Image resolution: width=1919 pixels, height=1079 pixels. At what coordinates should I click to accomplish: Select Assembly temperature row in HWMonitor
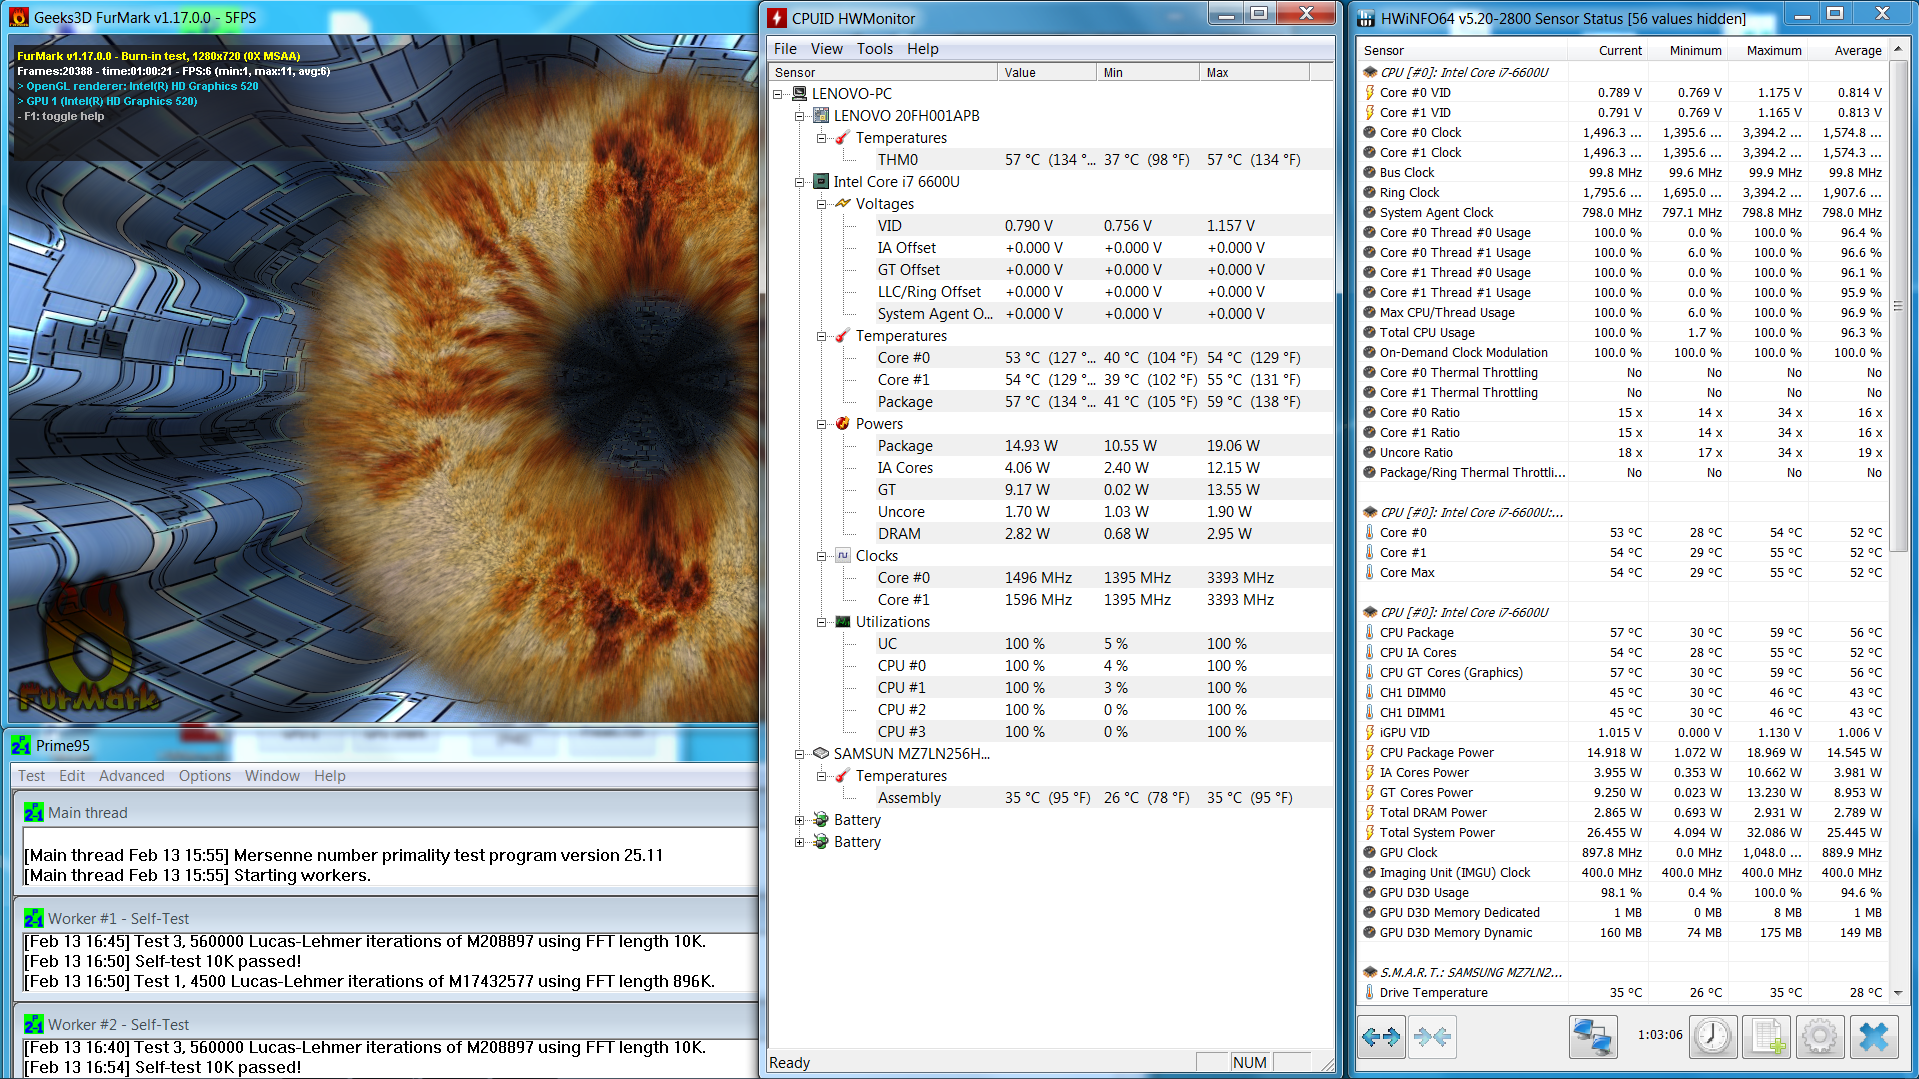pyautogui.click(x=1050, y=798)
